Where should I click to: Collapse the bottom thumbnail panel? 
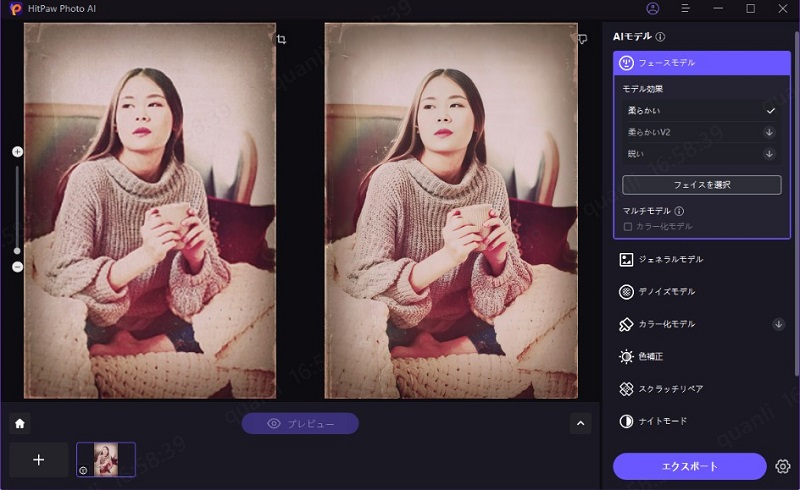pos(581,423)
